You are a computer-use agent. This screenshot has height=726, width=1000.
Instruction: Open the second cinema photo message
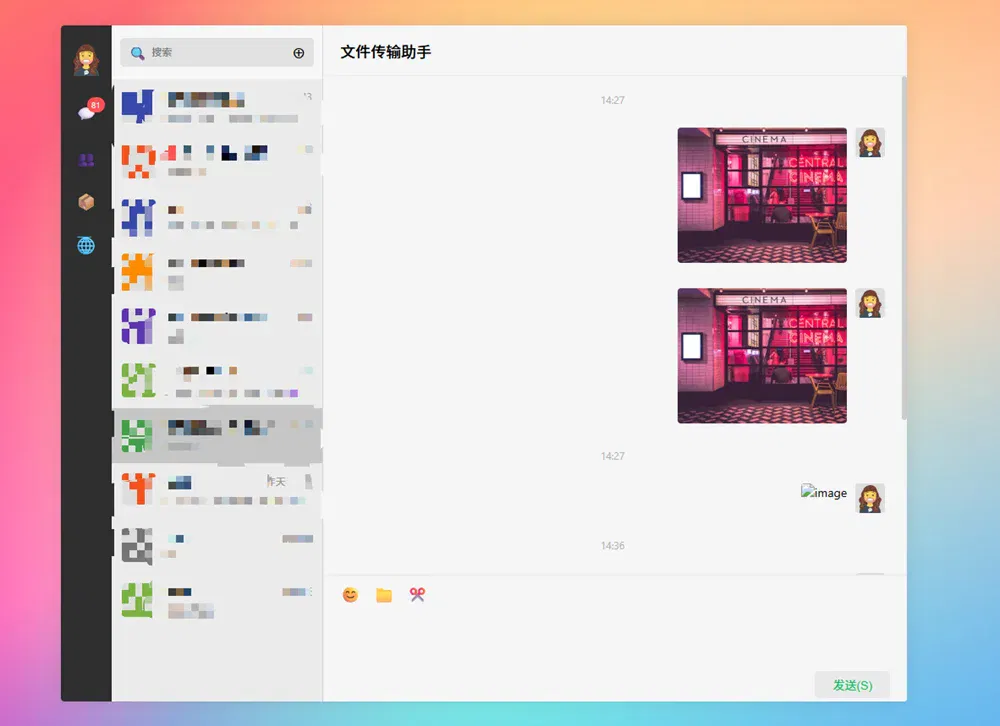762,355
